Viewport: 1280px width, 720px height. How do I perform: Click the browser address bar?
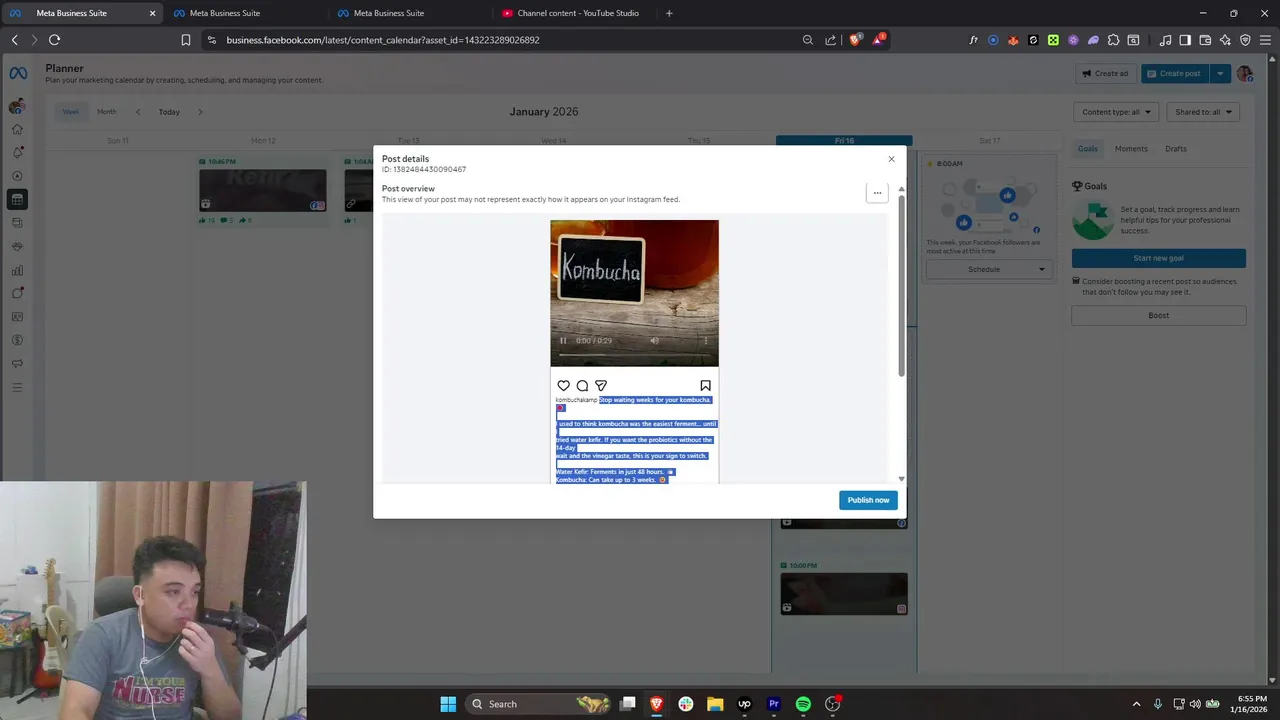pos(510,40)
